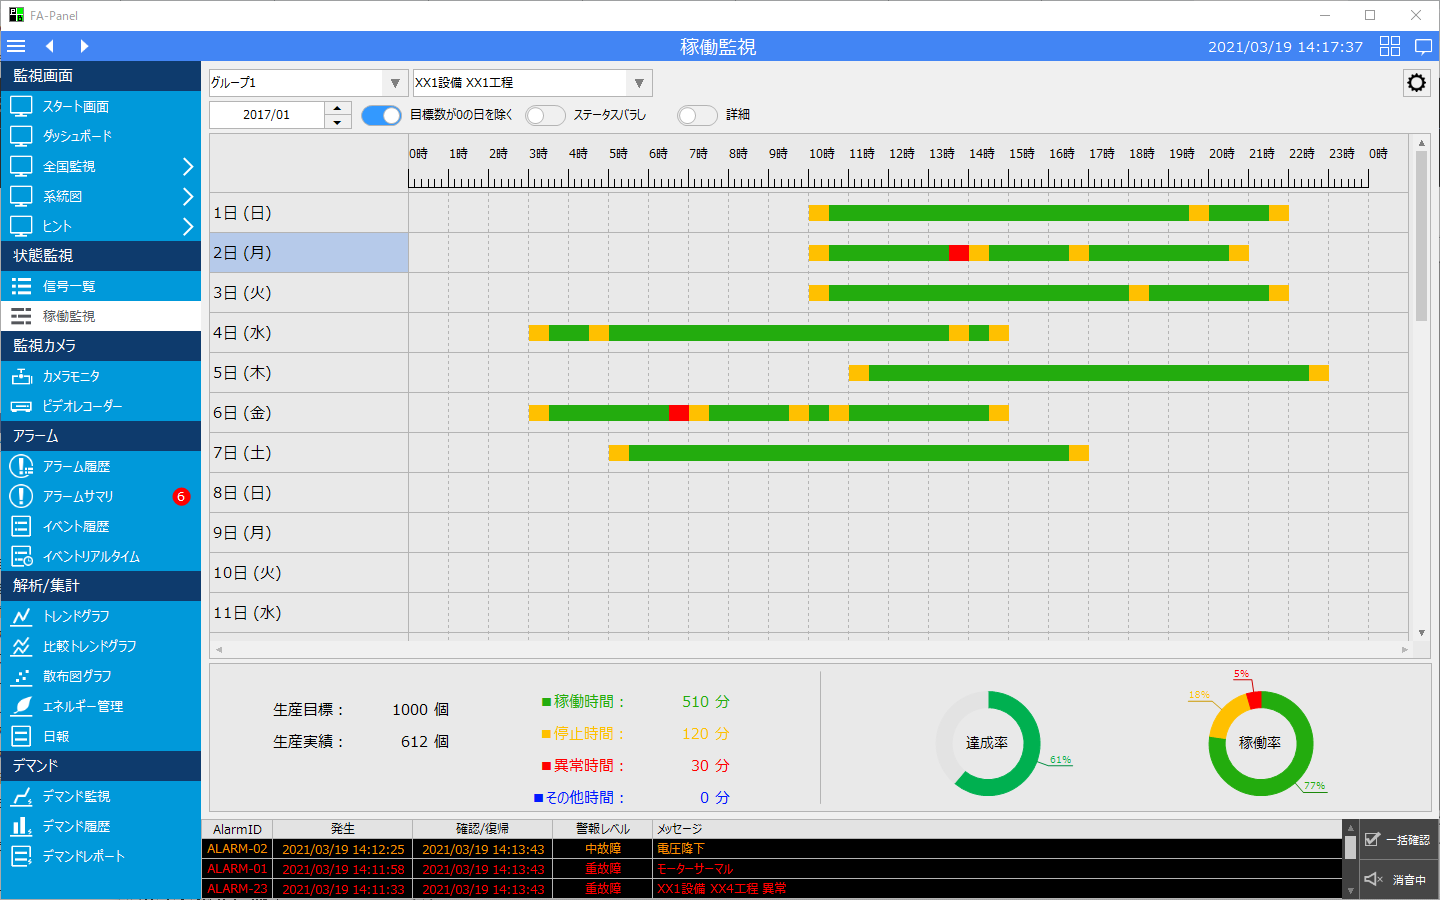Disable 目標数が0の日を除く toggle

[x=381, y=115]
